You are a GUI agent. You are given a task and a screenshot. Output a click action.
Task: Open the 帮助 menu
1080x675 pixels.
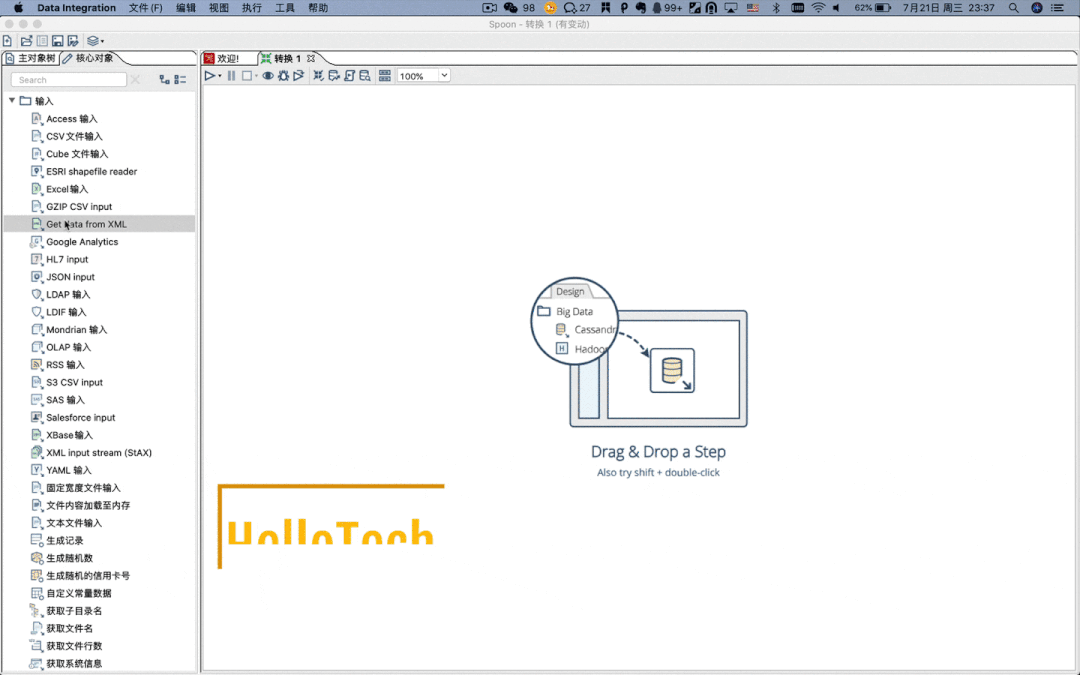click(x=318, y=8)
